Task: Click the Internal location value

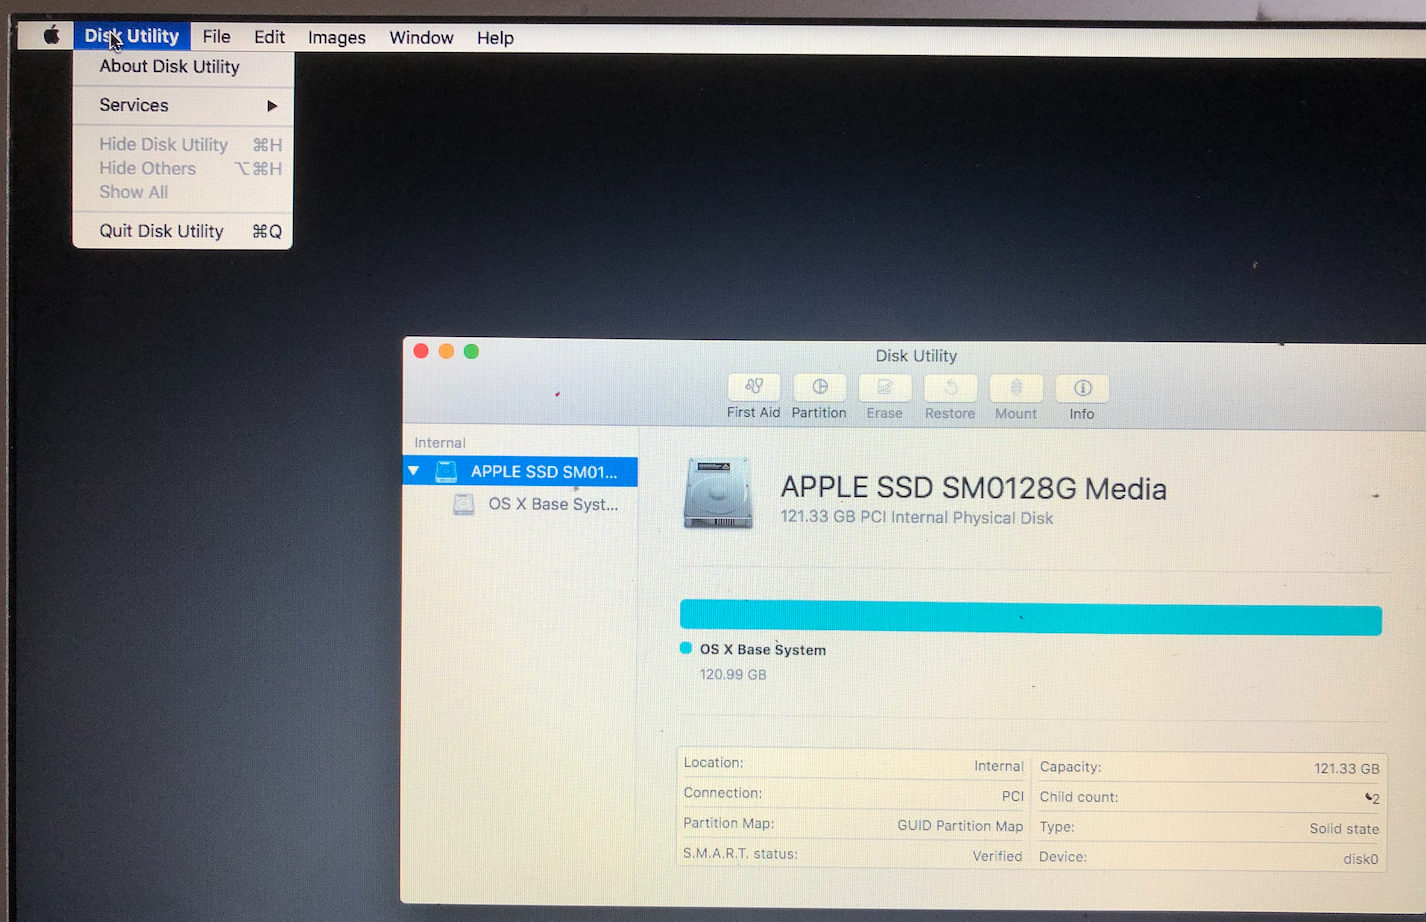Action: click(x=999, y=766)
